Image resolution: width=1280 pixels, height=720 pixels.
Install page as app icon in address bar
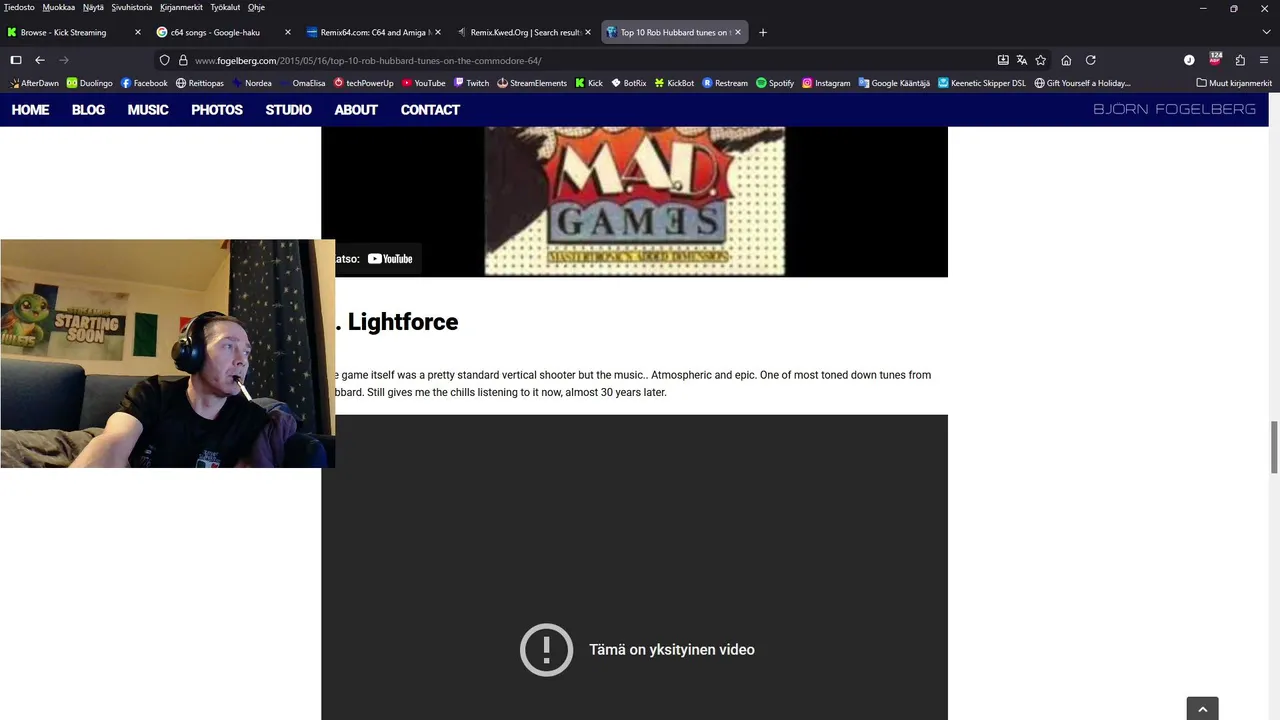tap(1003, 60)
